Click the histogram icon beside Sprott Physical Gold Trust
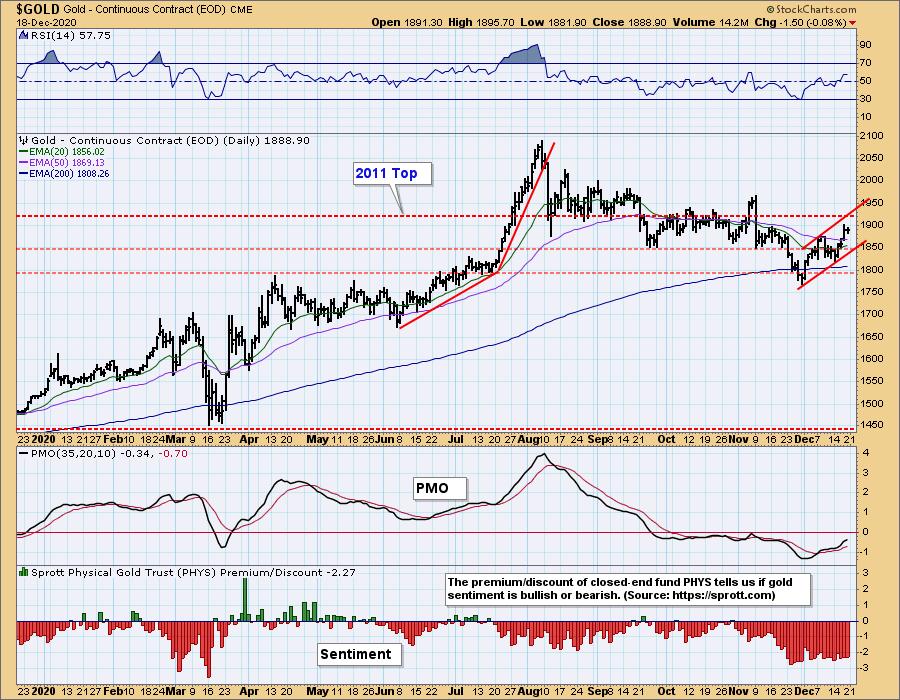Image resolution: width=900 pixels, height=700 pixels. pyautogui.click(x=24, y=572)
